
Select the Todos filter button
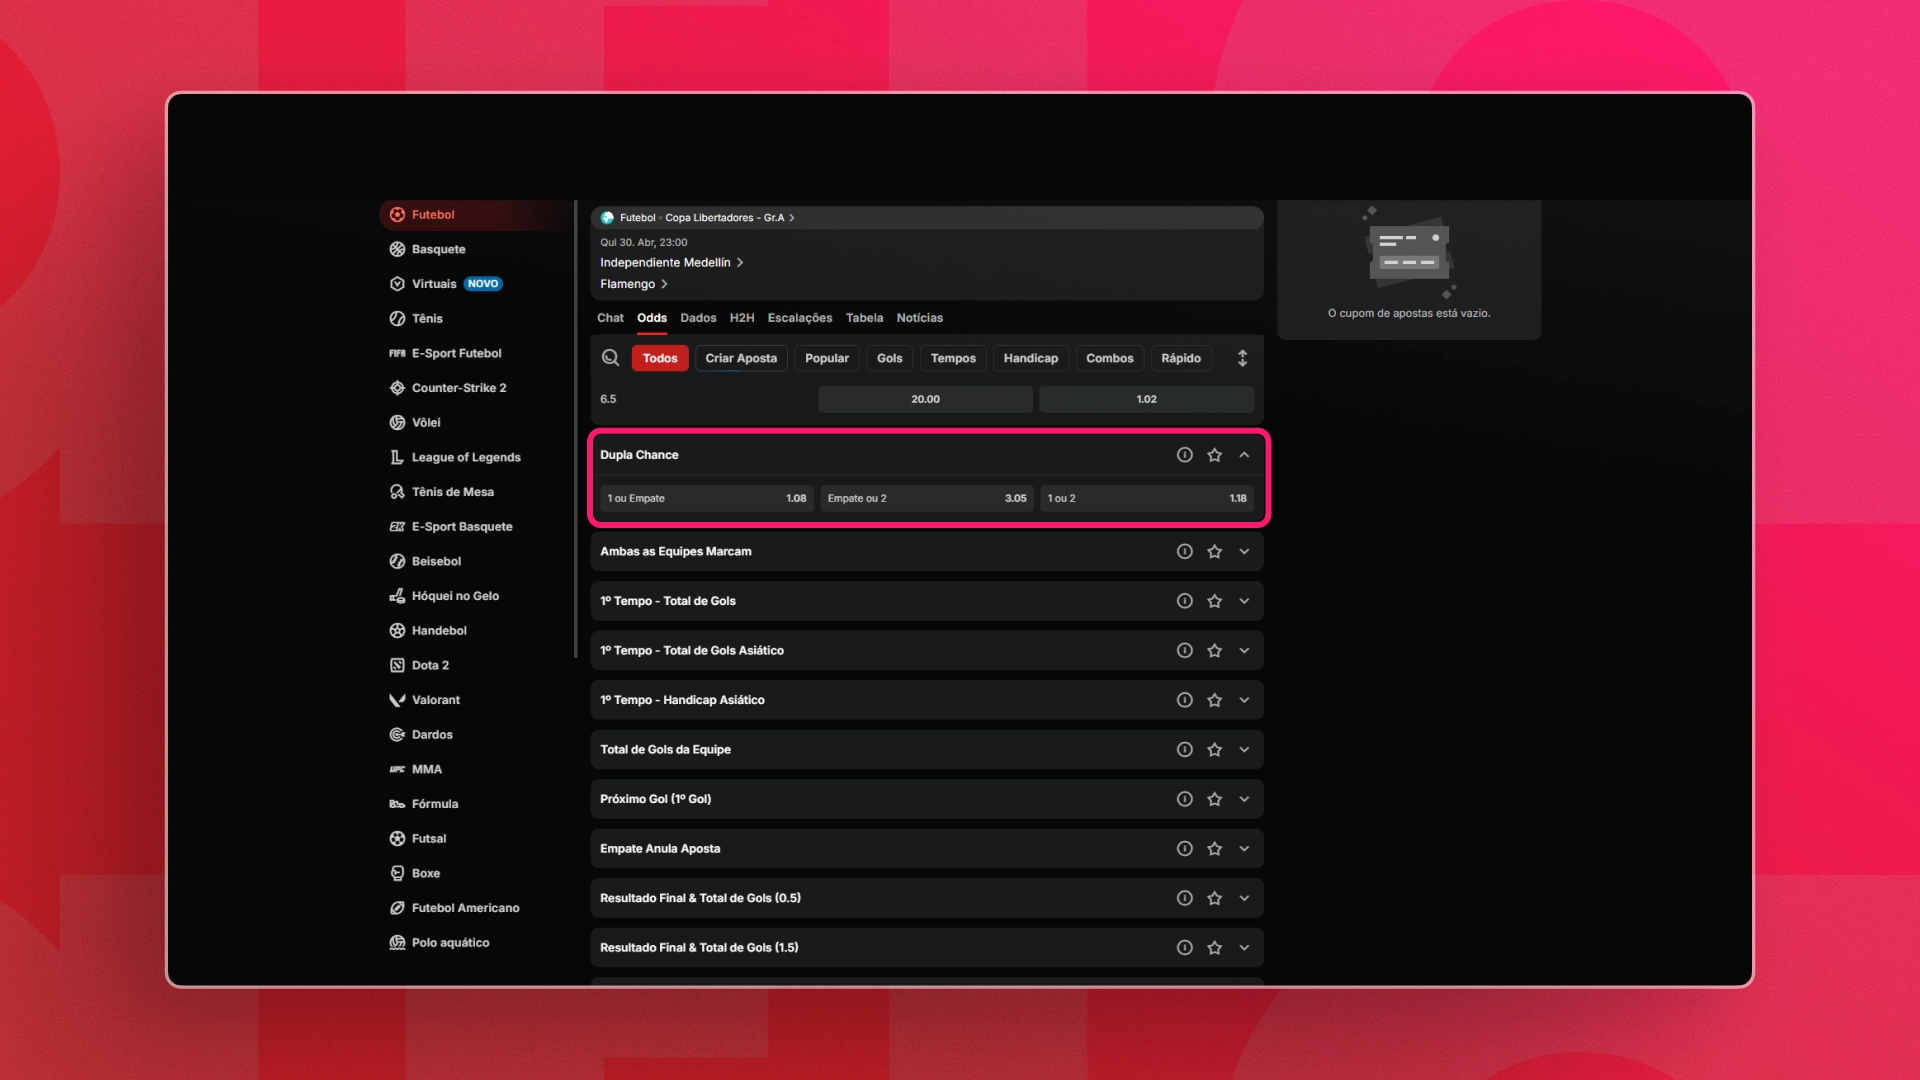click(660, 358)
